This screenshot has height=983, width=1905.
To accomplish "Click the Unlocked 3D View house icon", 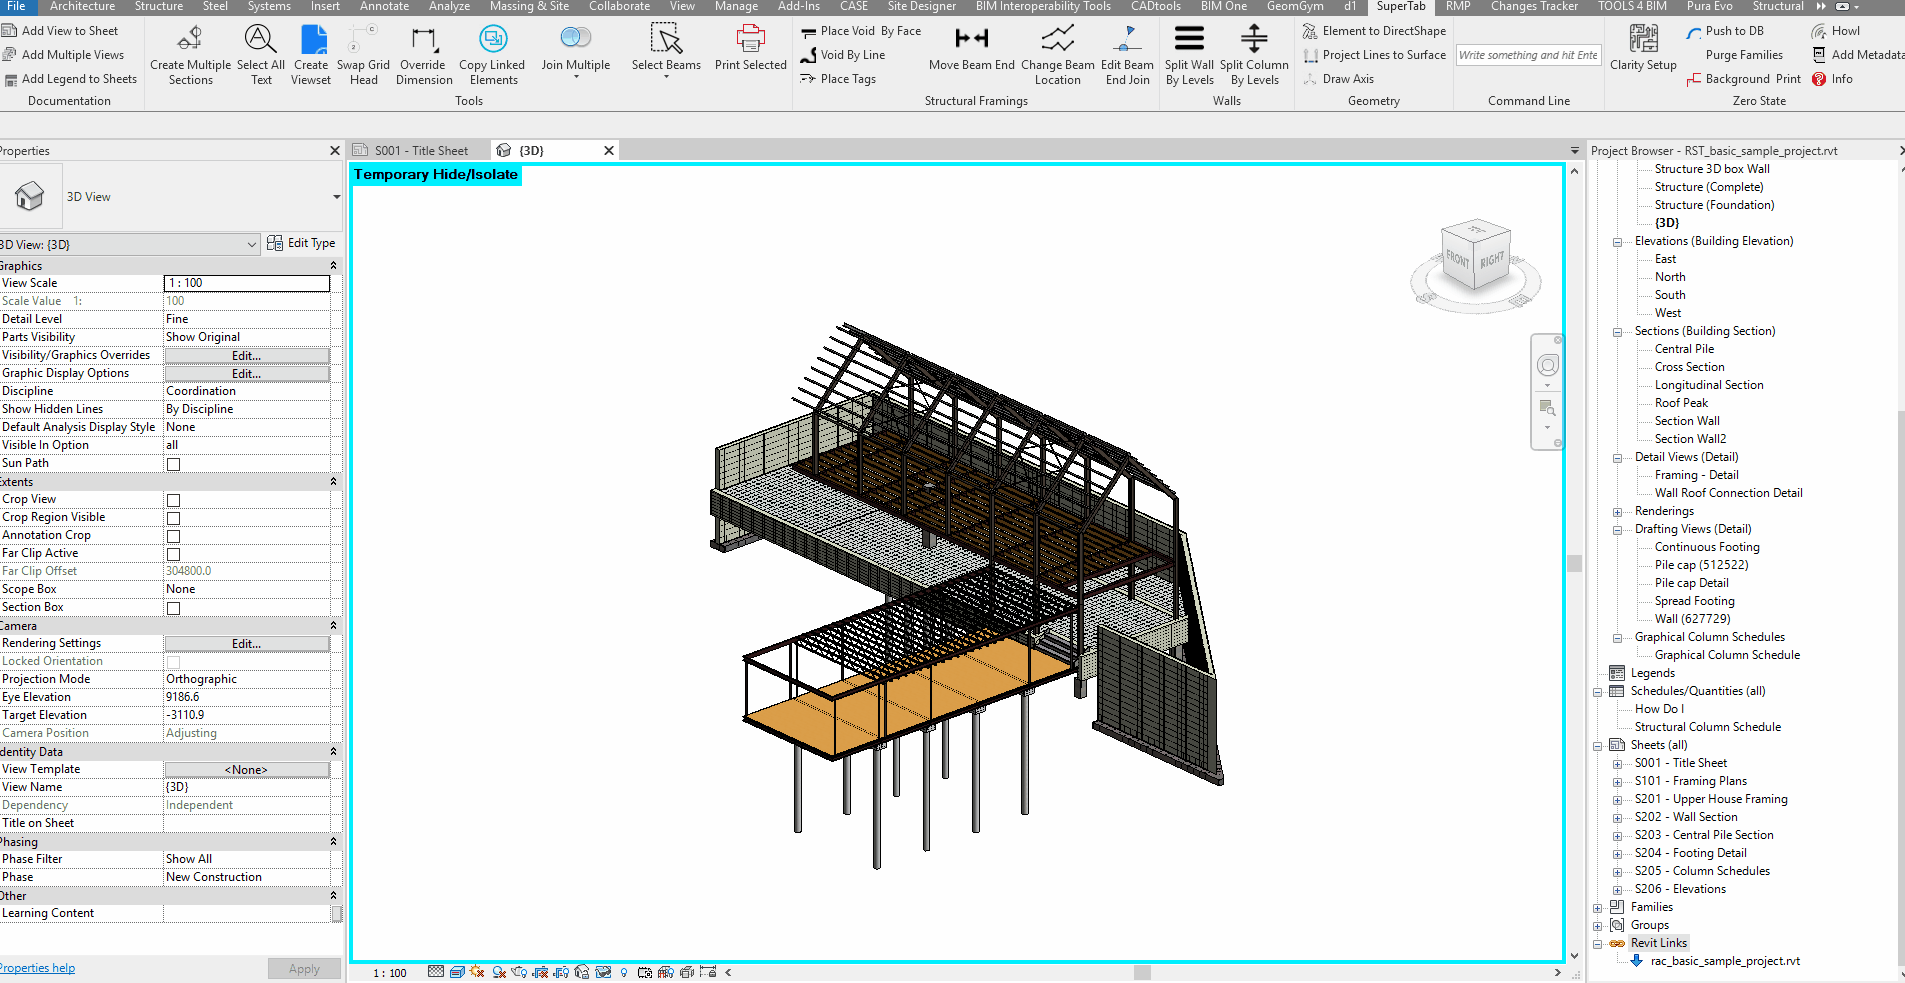I will click(x=582, y=972).
